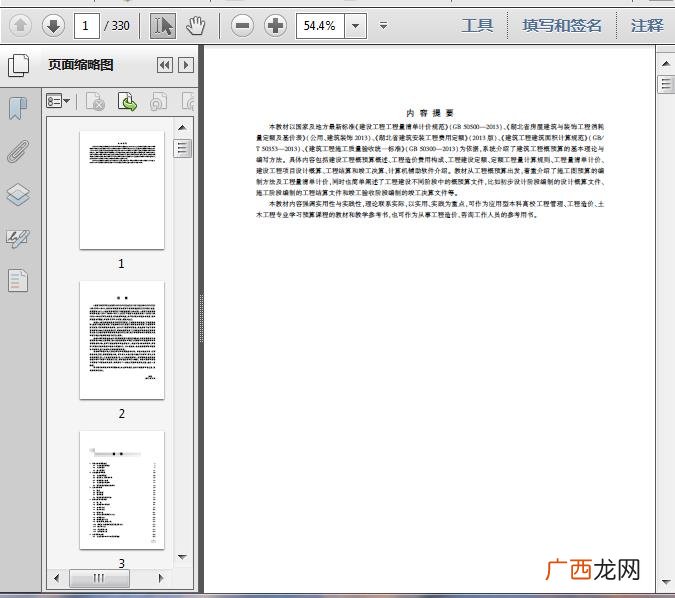
Task: Click the panel splitter grip handle
Action: coord(201,319)
